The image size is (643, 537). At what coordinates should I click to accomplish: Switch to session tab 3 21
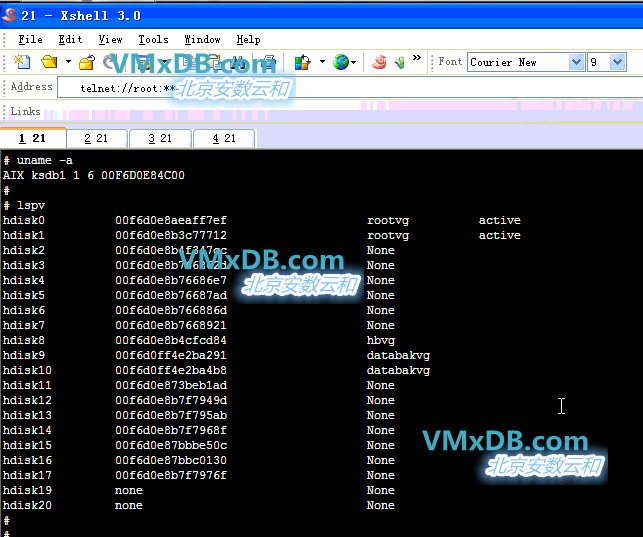[160, 138]
